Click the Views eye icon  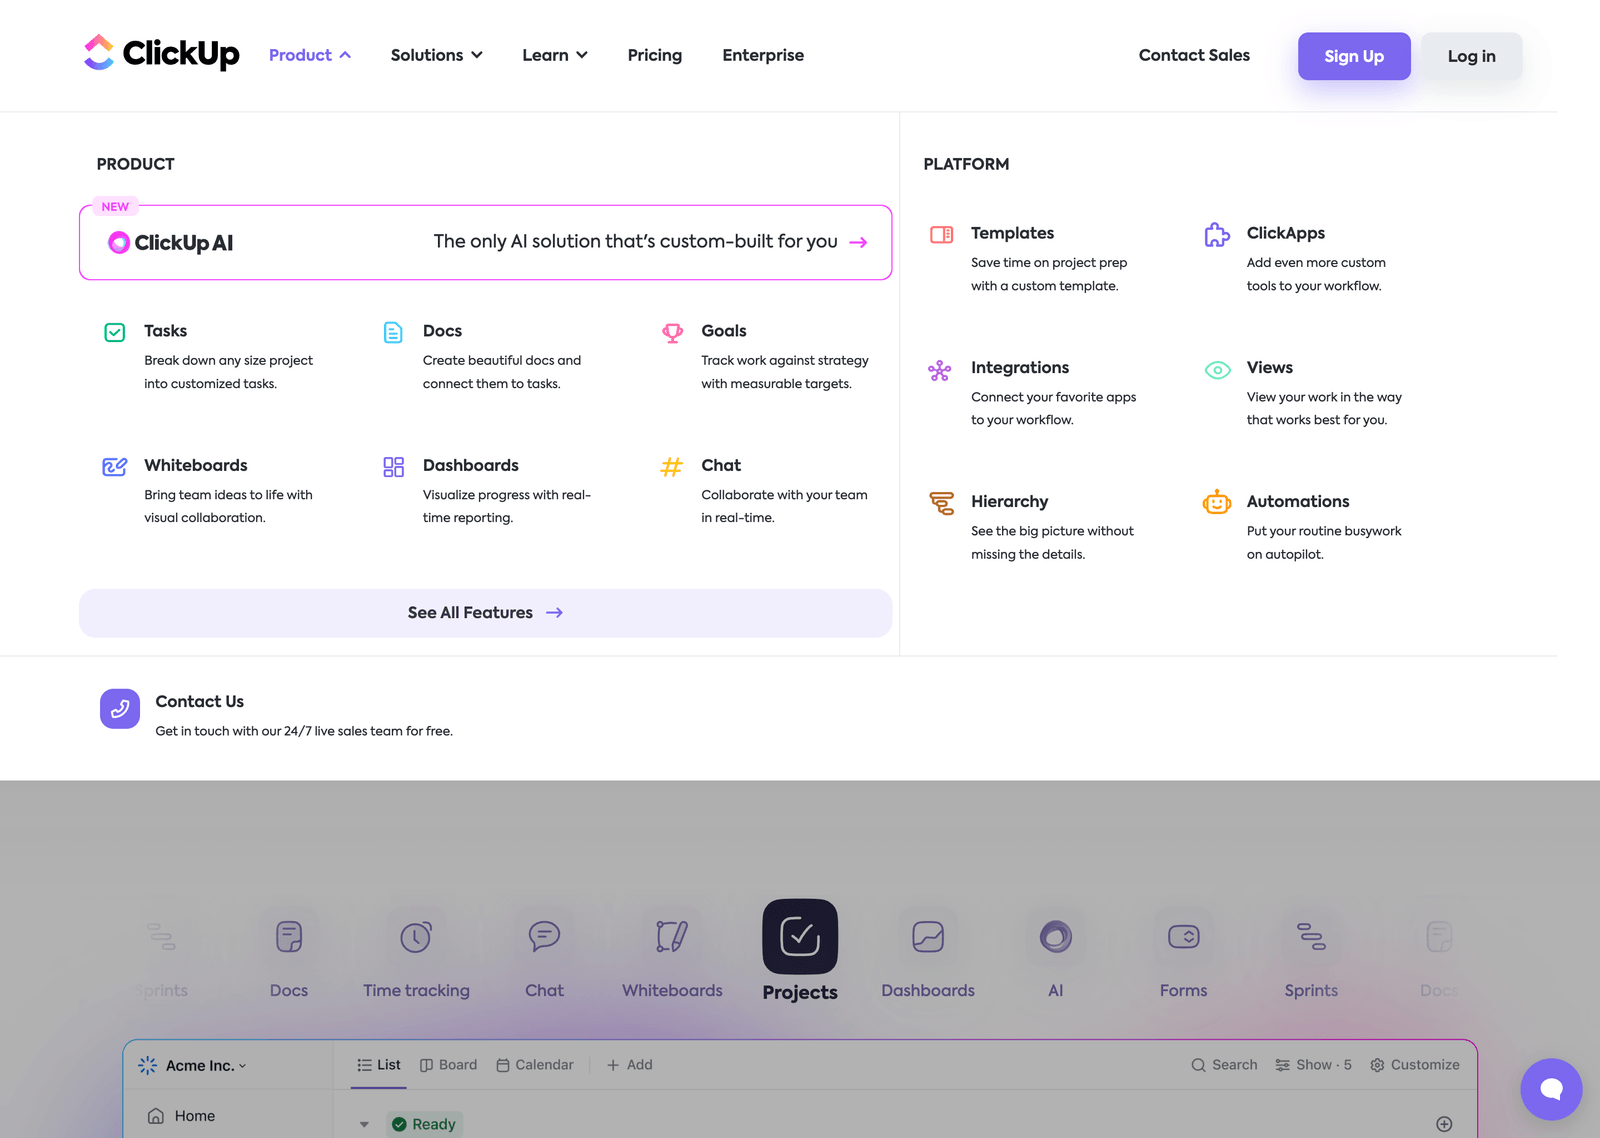pos(1217,370)
